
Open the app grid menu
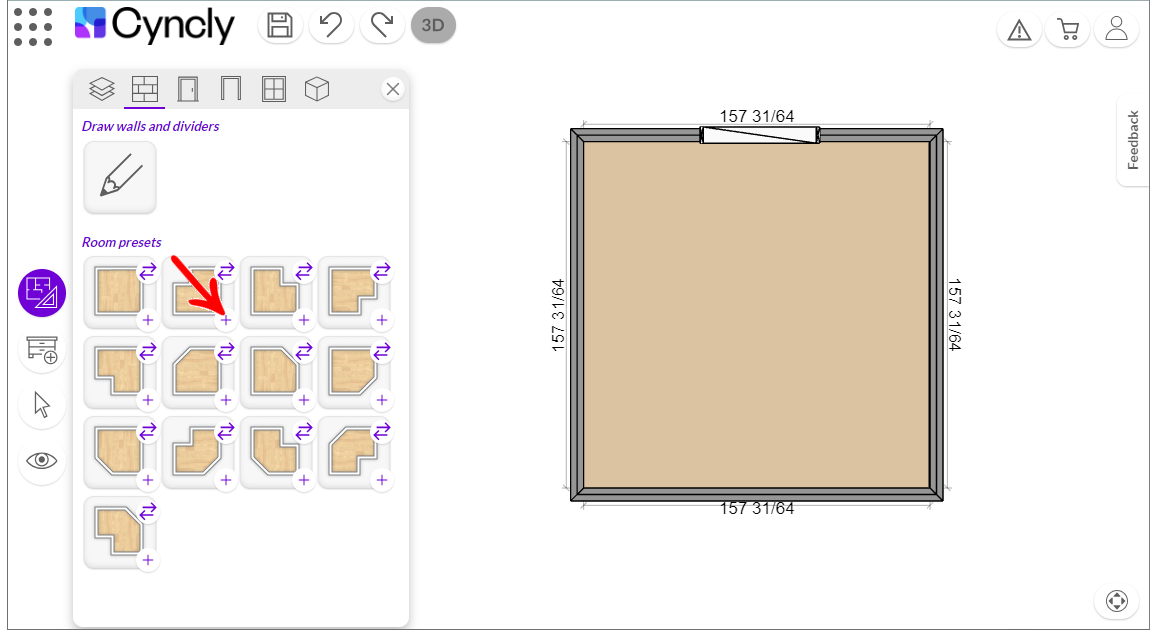[x=33, y=27]
